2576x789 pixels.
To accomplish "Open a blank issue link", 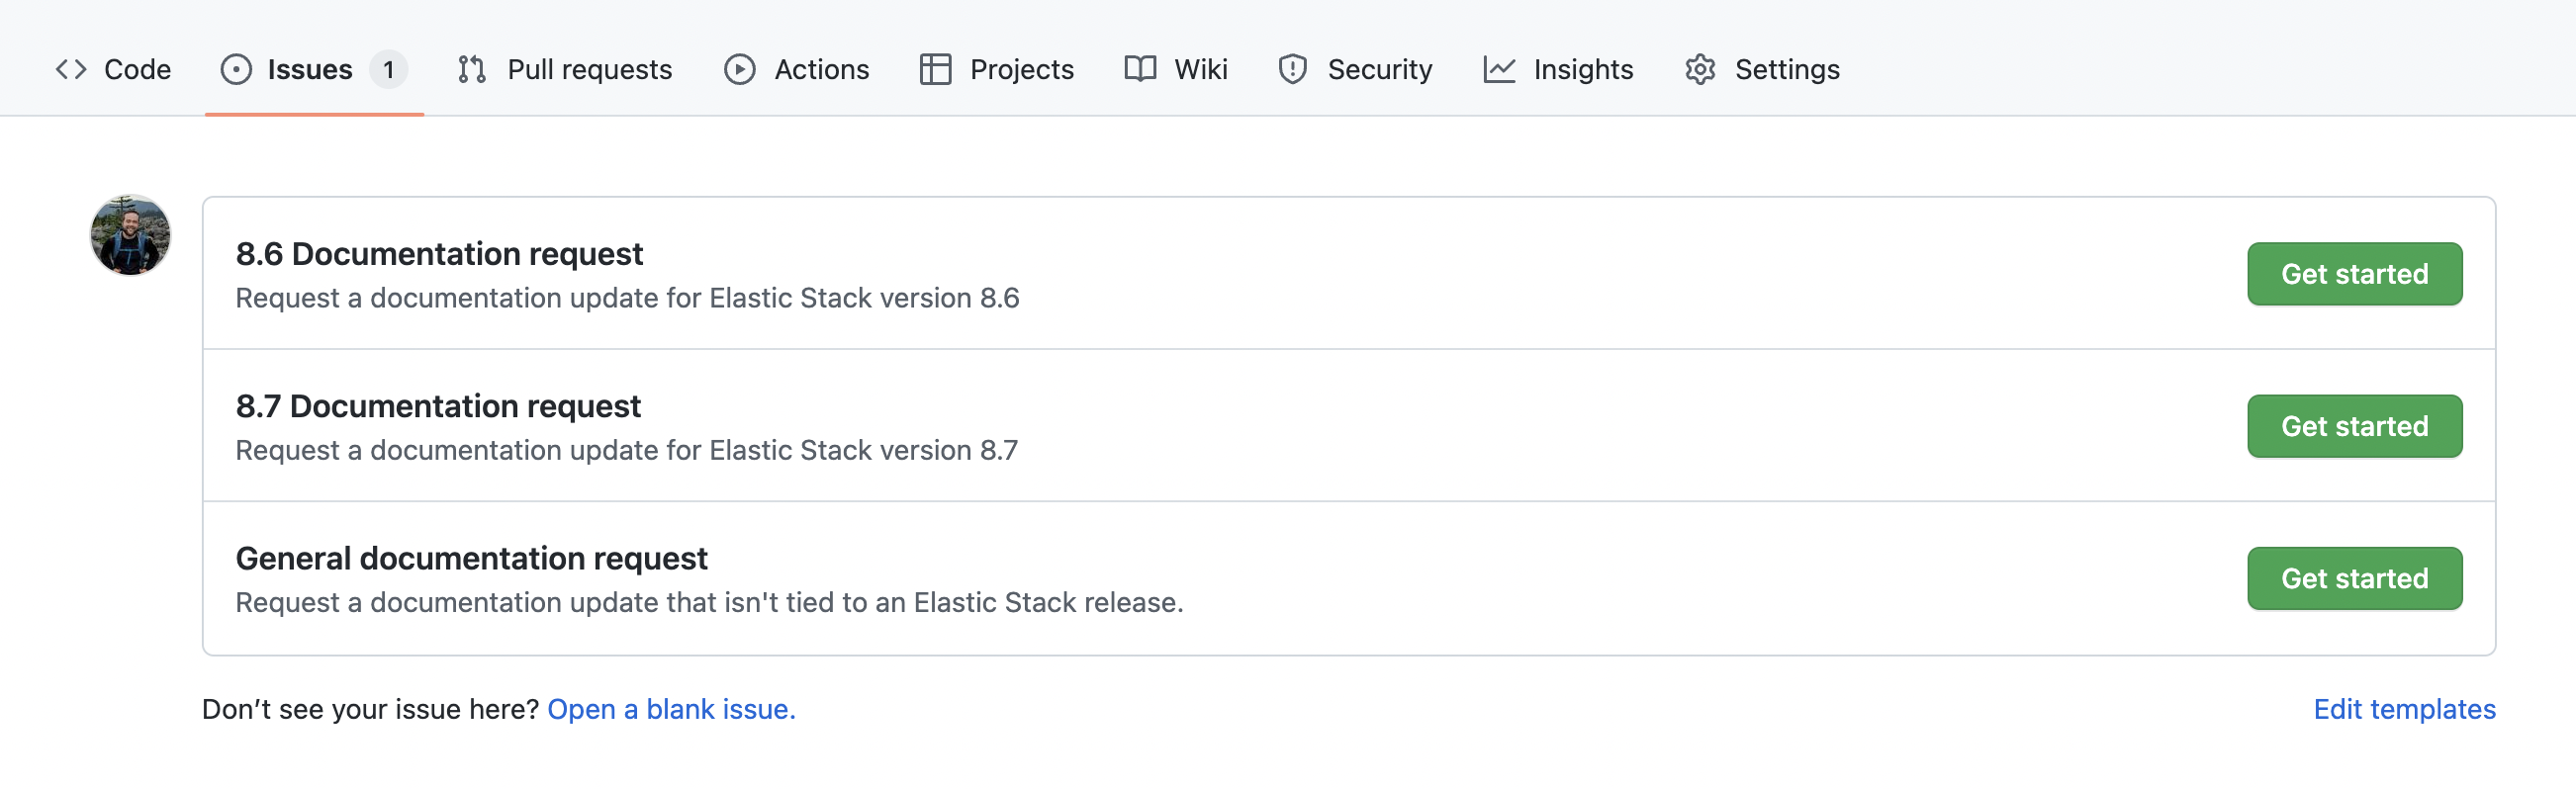I will pos(672,709).
